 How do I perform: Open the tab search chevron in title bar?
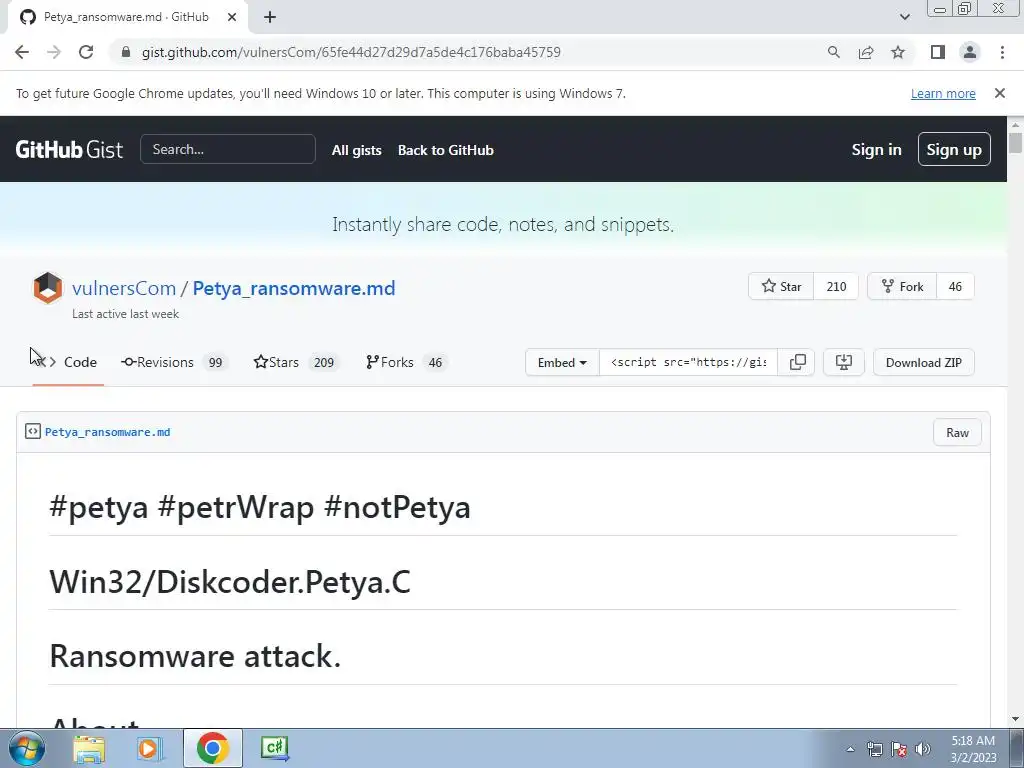pyautogui.click(x=904, y=17)
